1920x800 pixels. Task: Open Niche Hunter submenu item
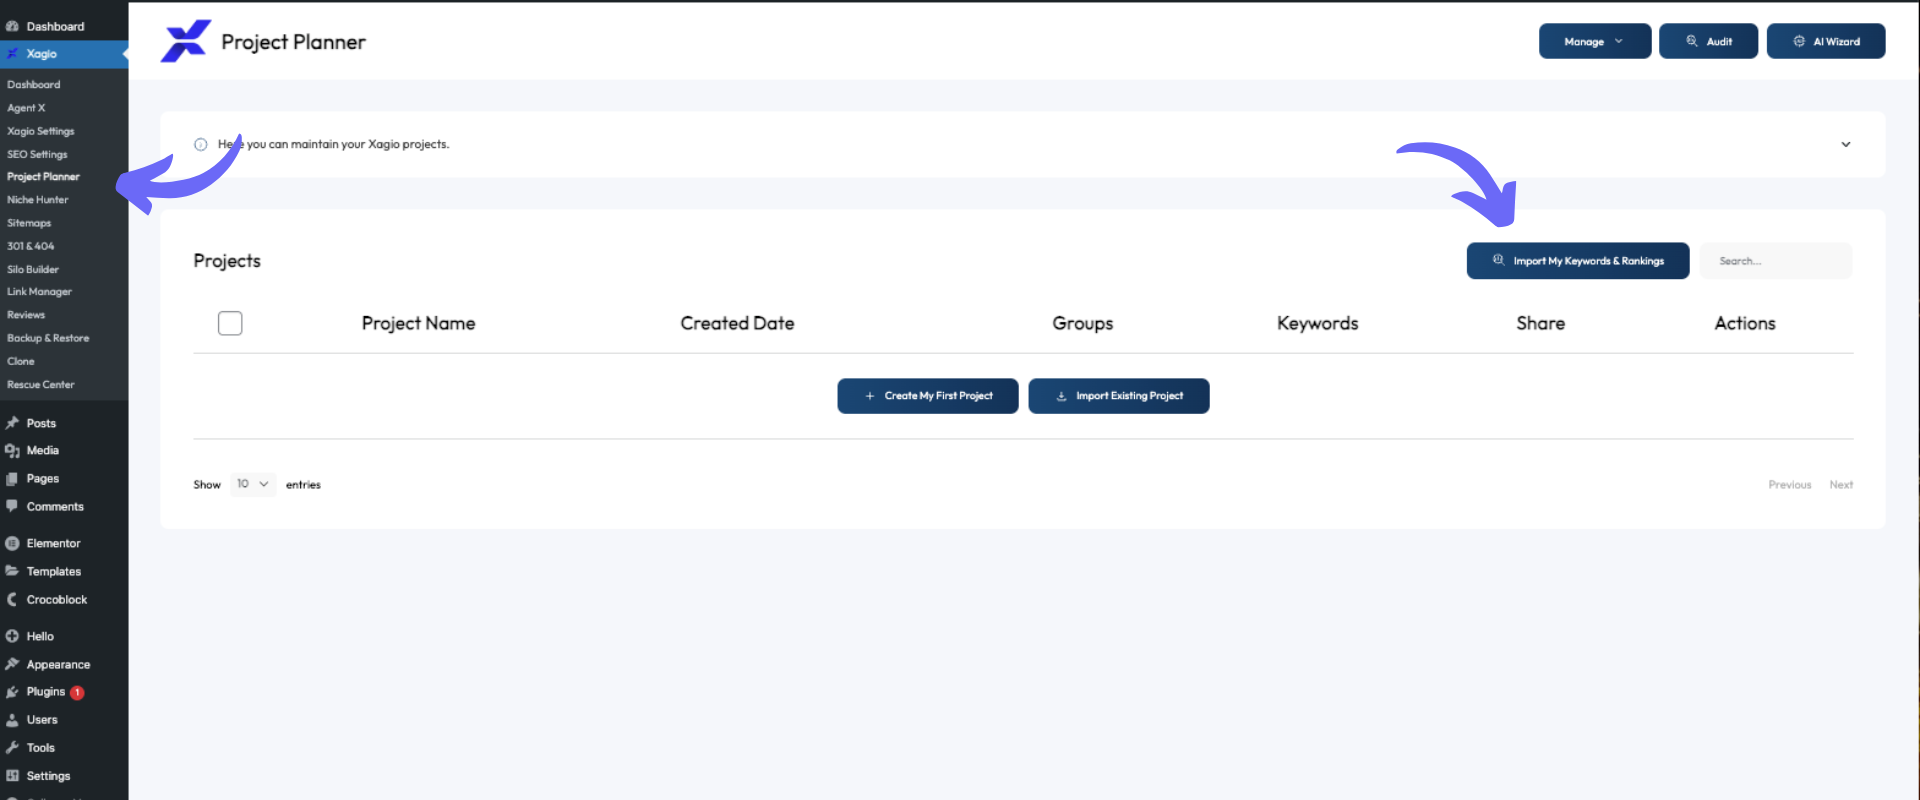(38, 200)
